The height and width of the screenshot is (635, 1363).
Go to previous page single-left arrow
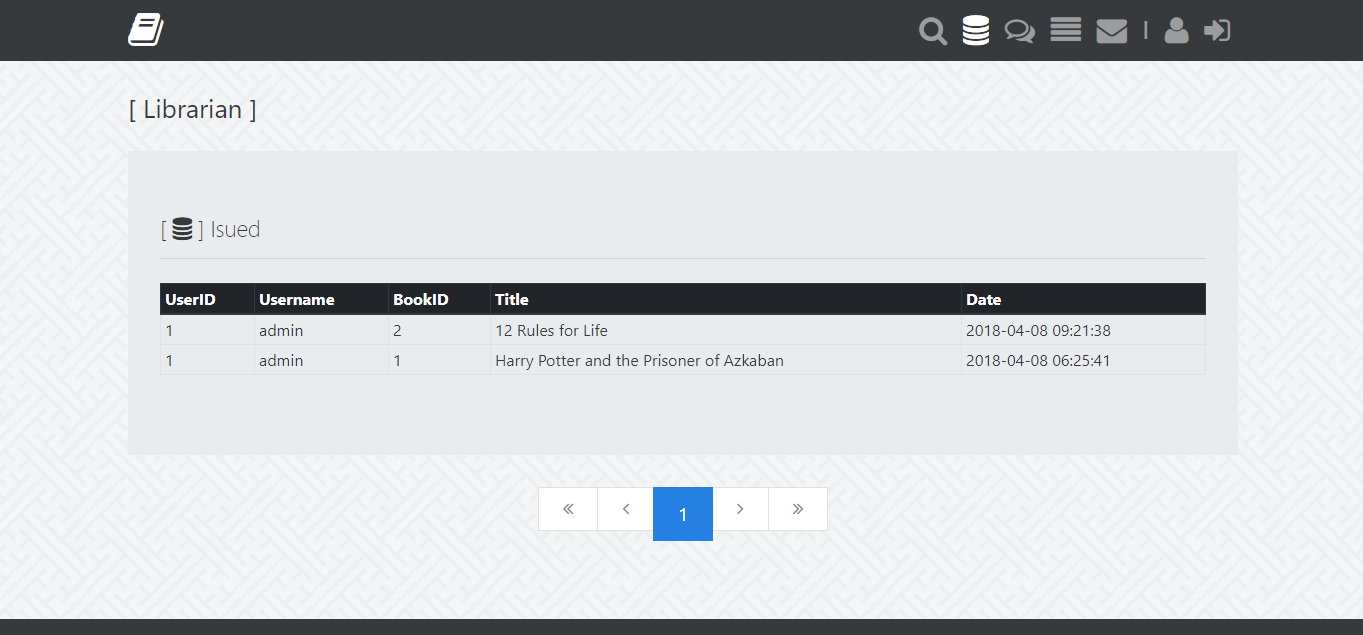click(626, 509)
